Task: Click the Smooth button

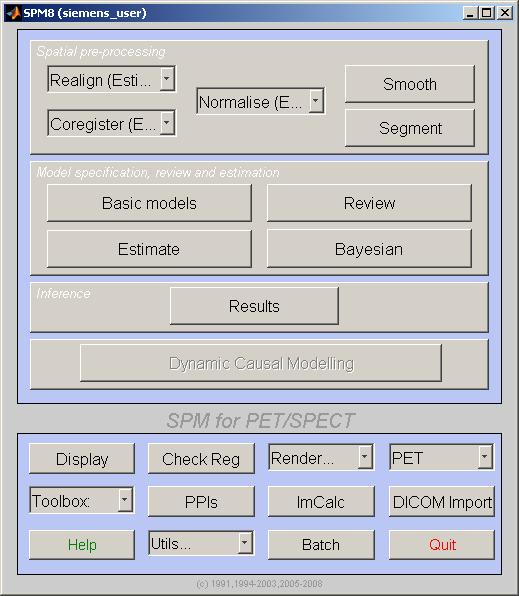Action: [x=409, y=84]
